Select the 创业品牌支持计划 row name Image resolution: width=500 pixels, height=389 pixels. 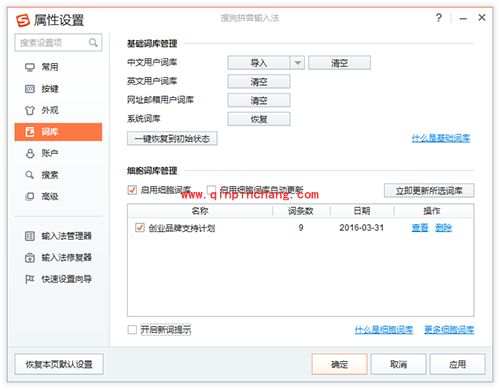coord(182,228)
